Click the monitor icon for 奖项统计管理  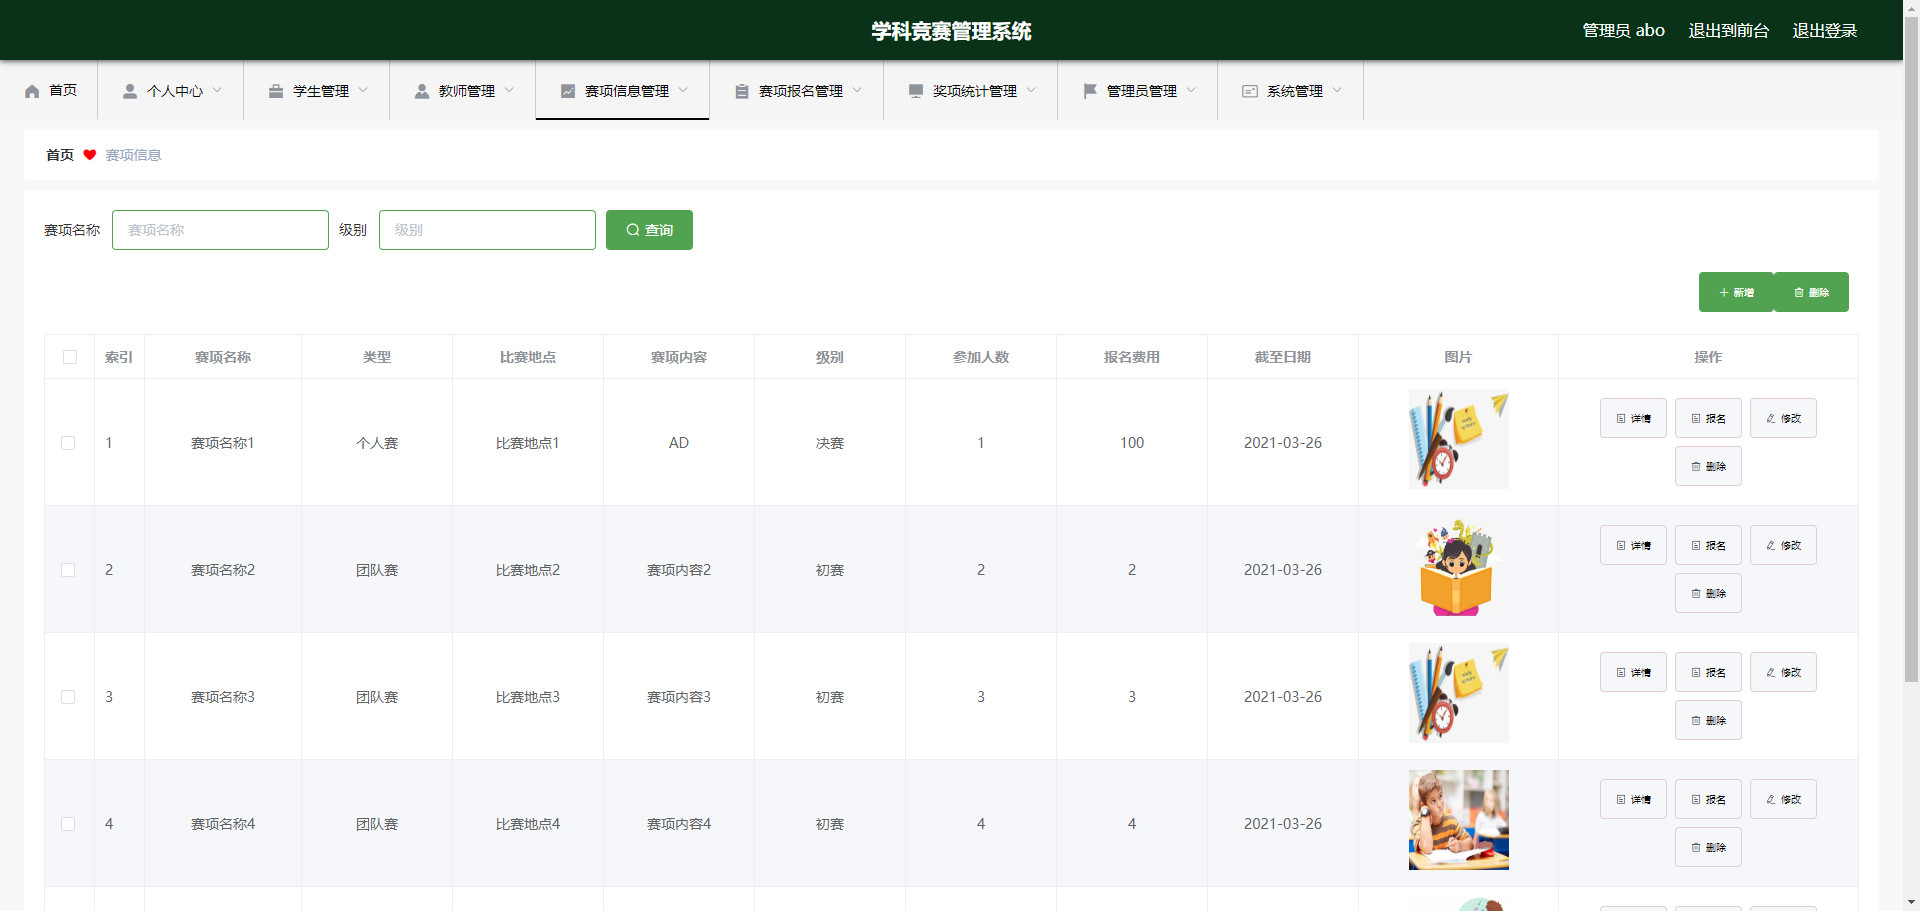tap(916, 91)
